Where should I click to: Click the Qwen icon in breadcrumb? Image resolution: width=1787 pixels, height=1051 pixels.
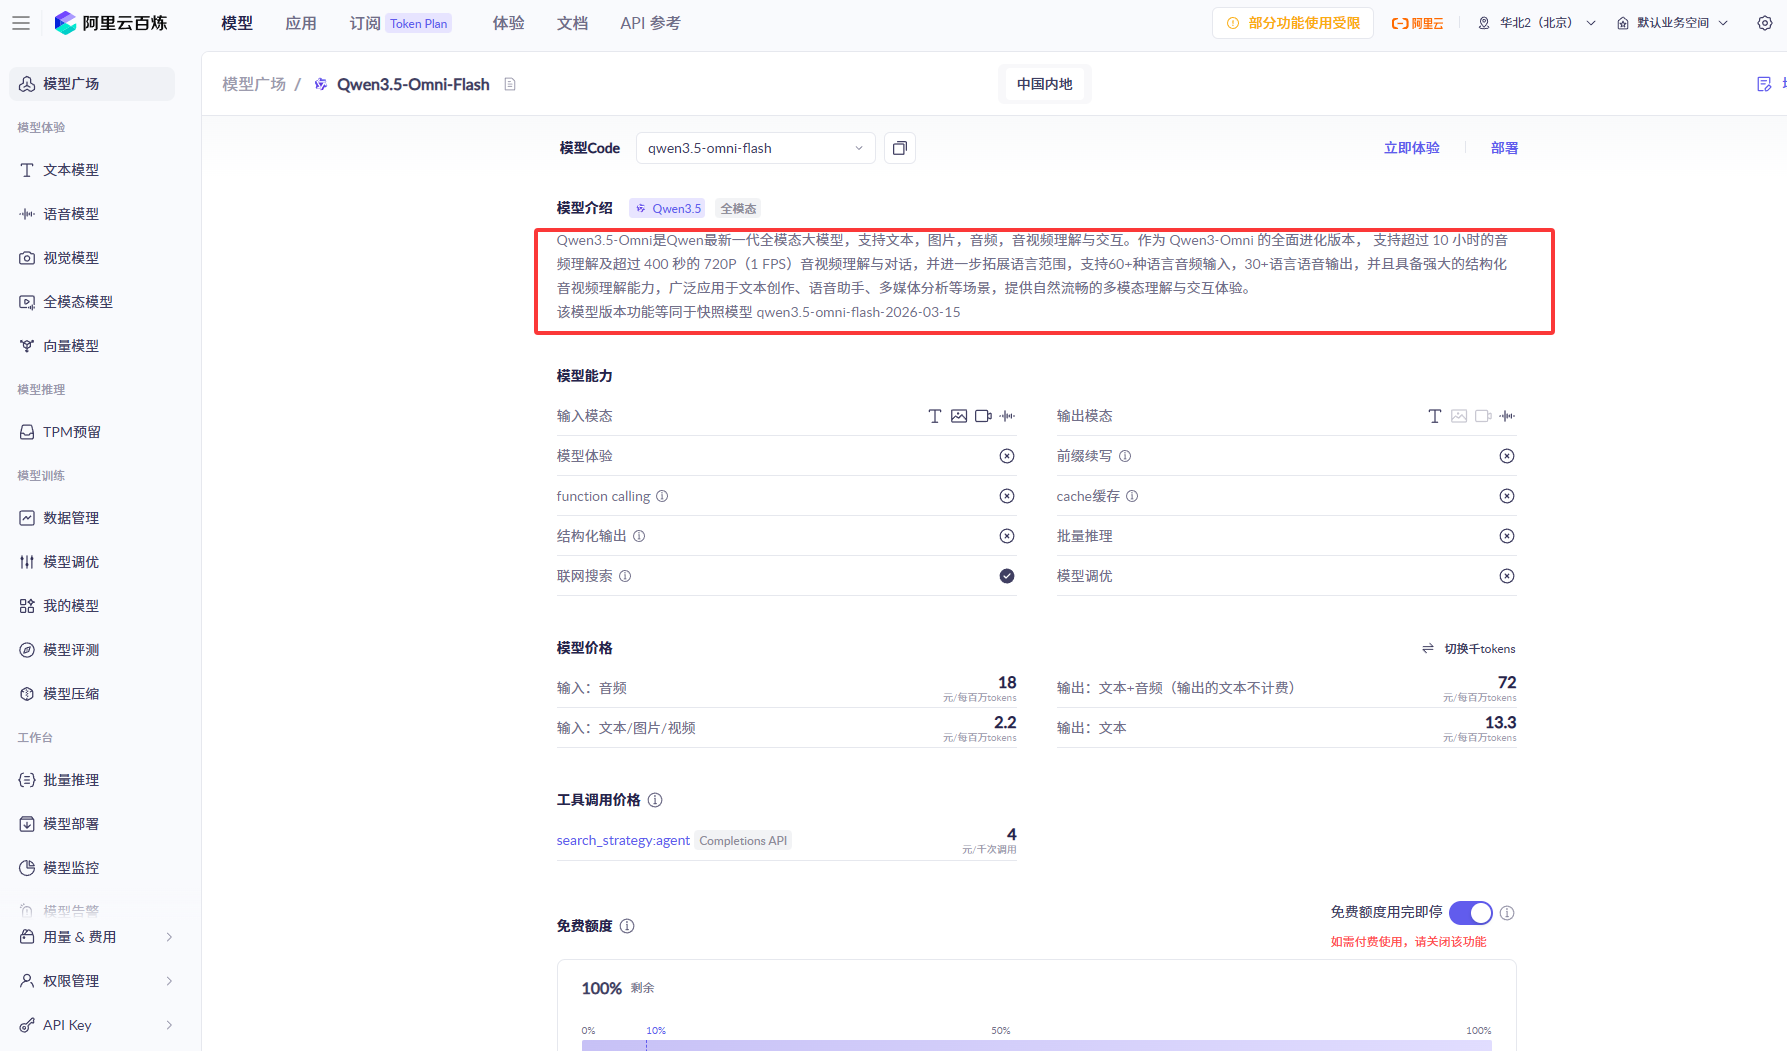coord(321,84)
